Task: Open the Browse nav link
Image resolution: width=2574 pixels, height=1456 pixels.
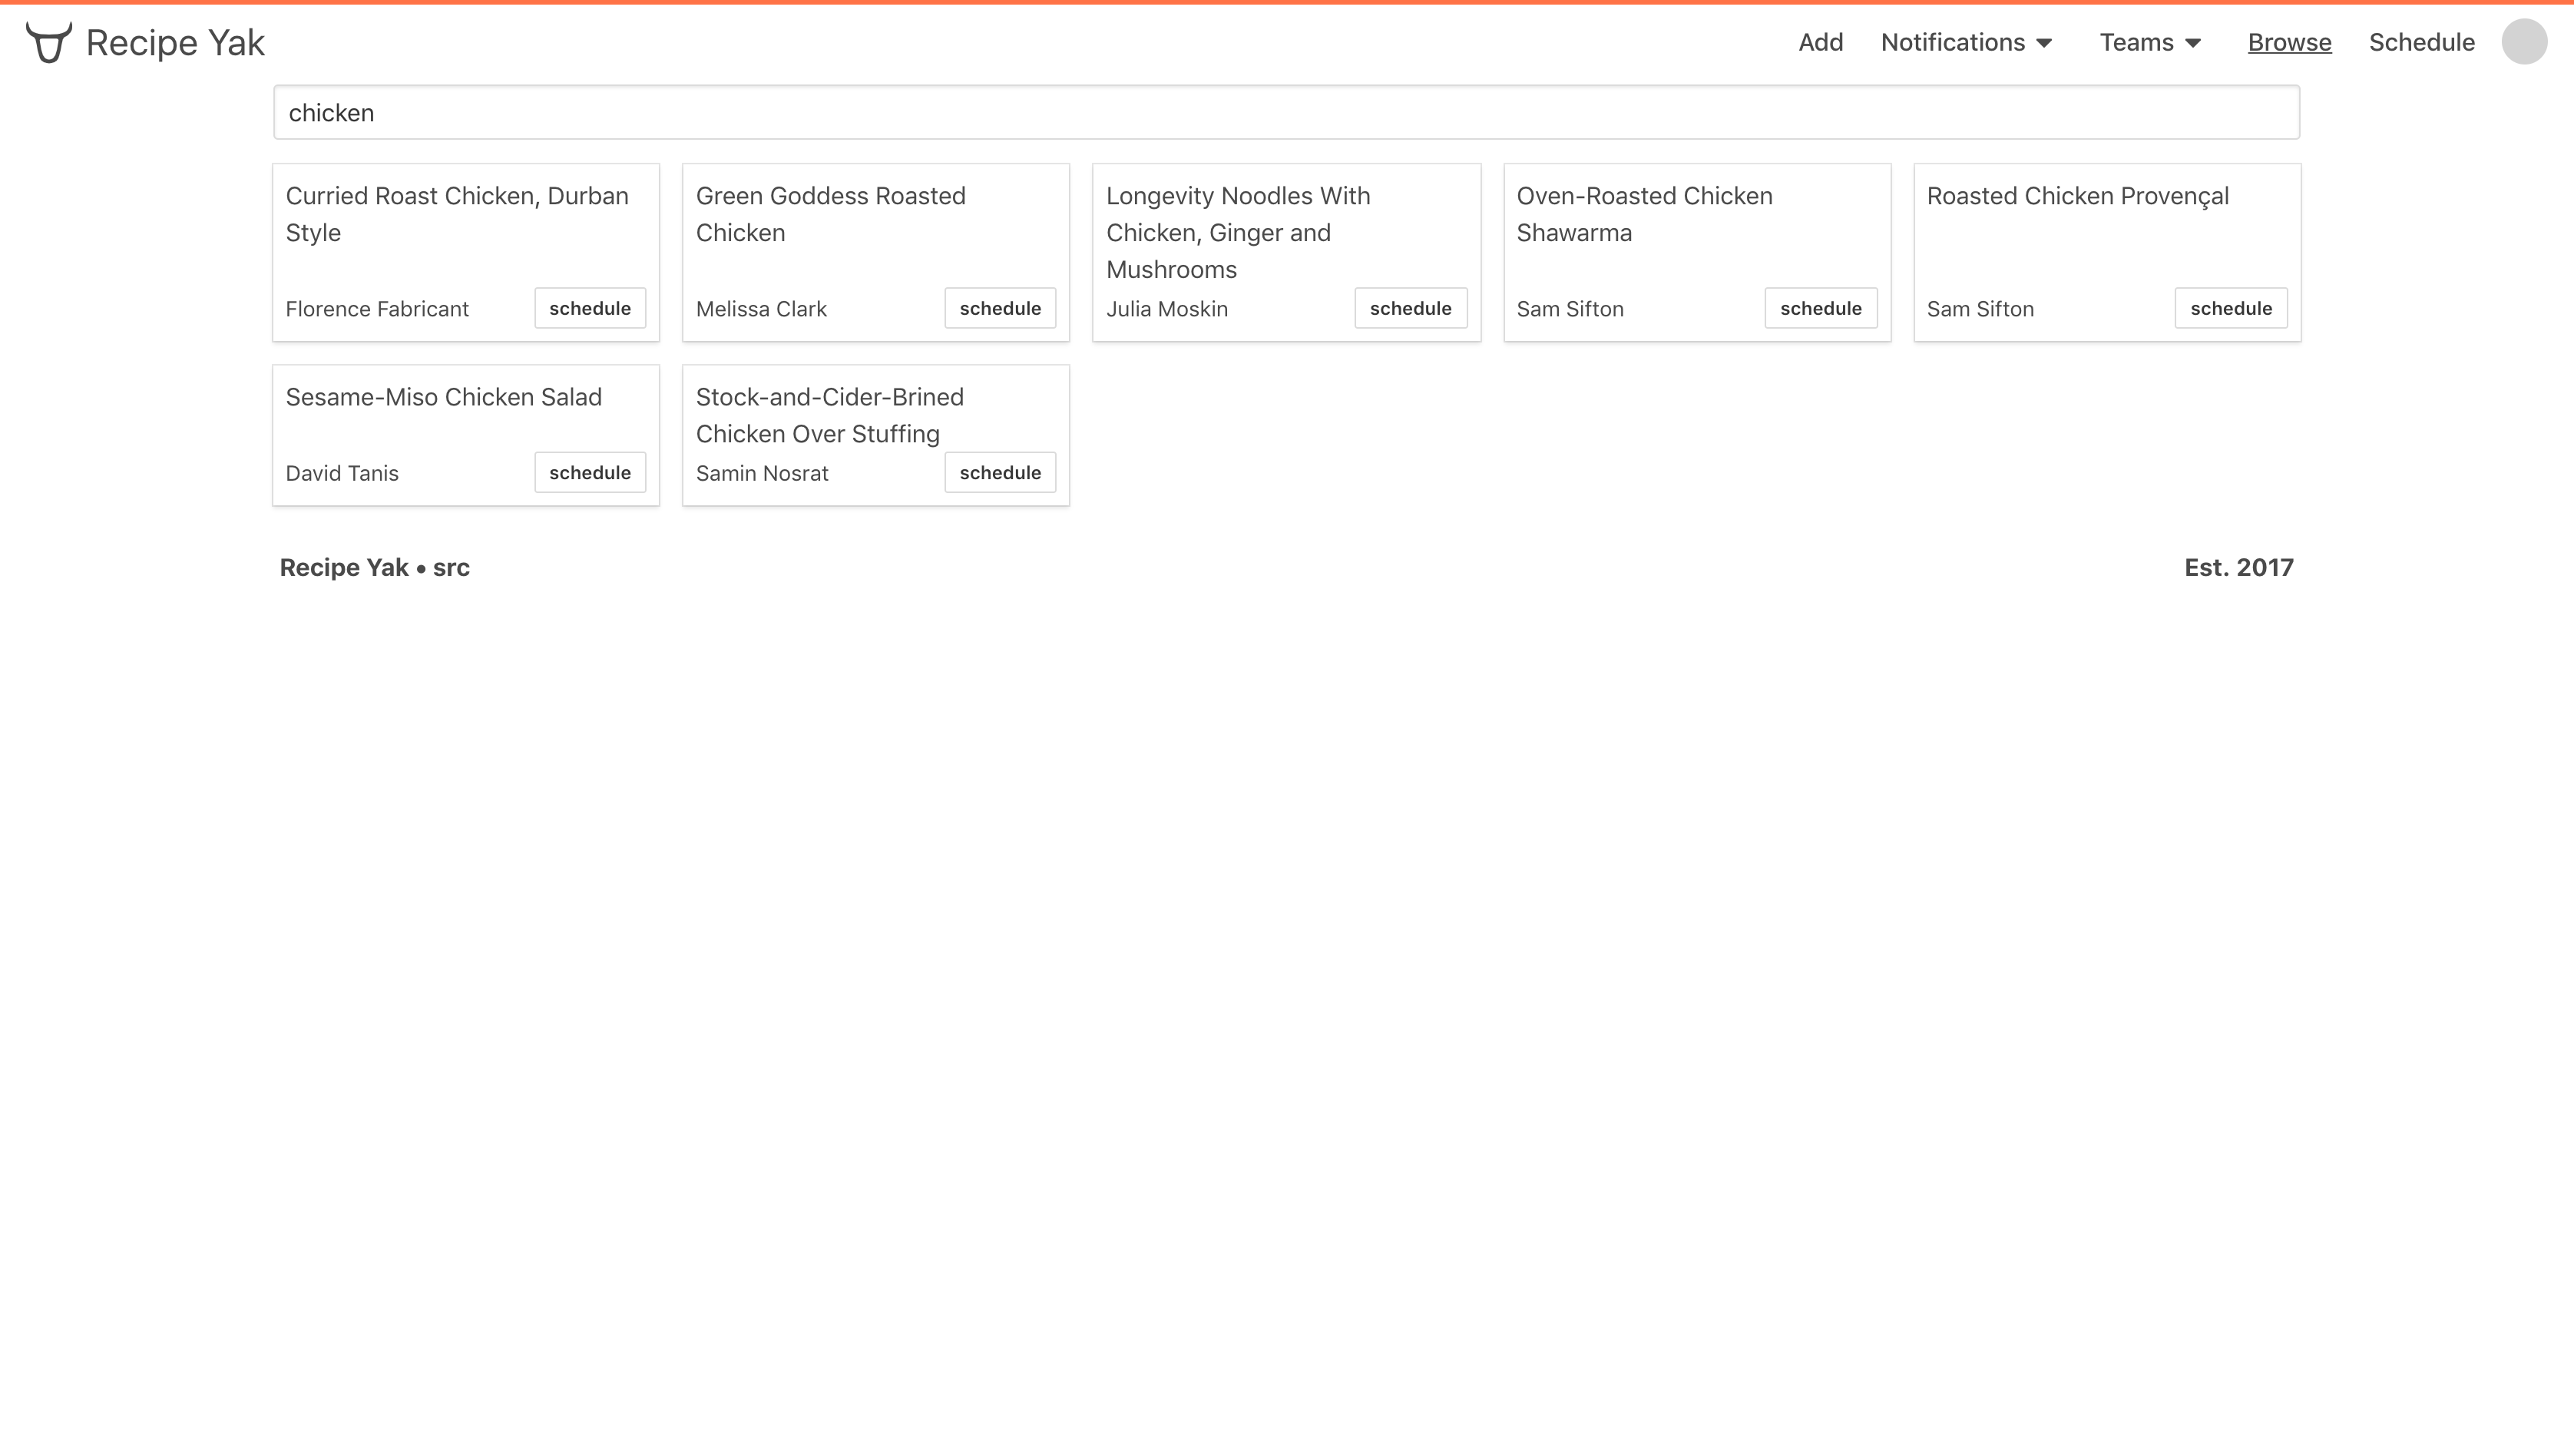Action: tap(2289, 42)
